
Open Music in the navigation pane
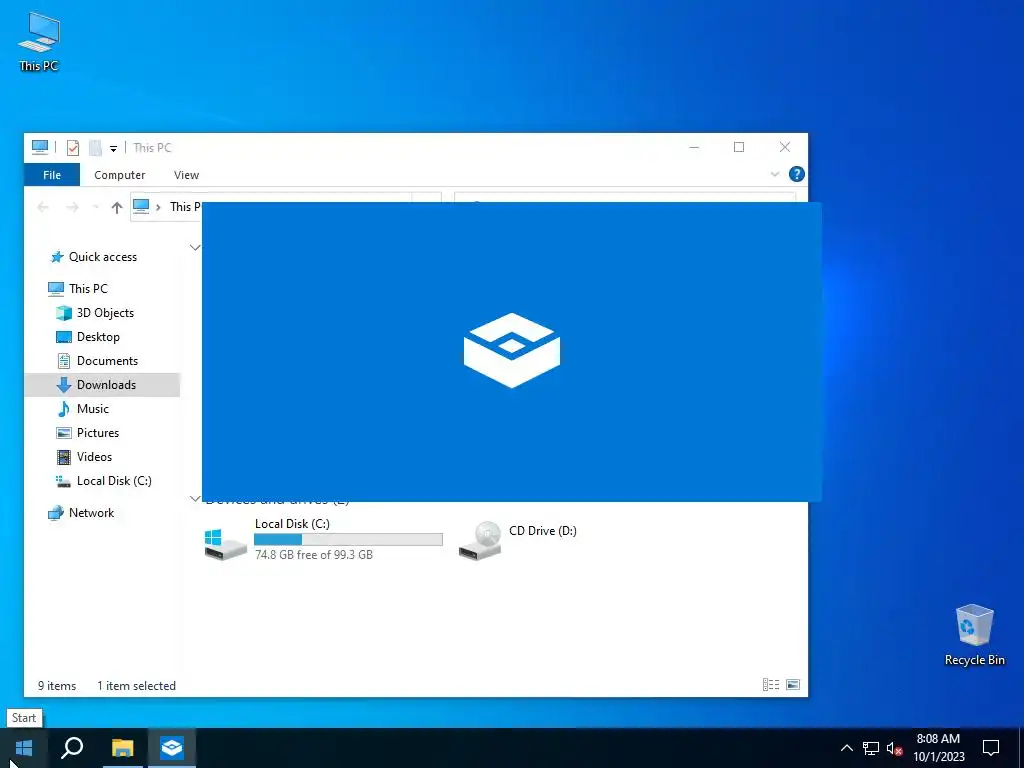[93, 409]
